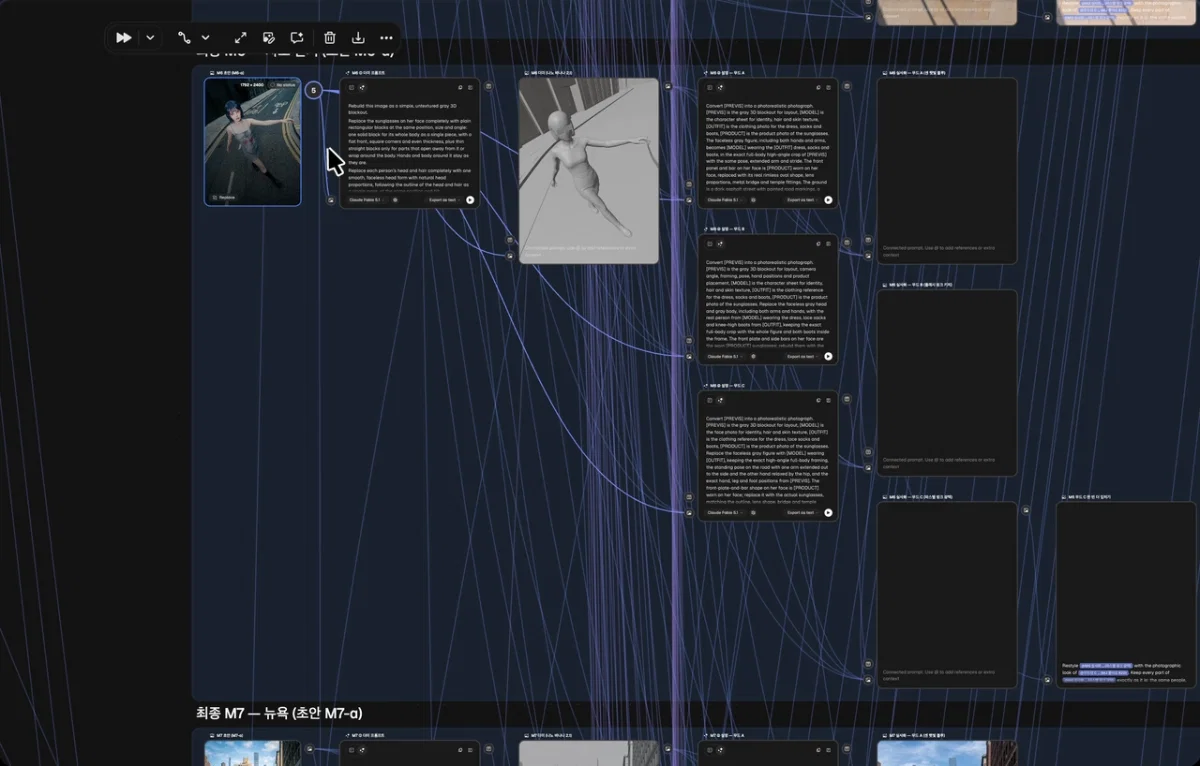
Task: Run the gray 3D blockout prompt node
Action: point(470,200)
